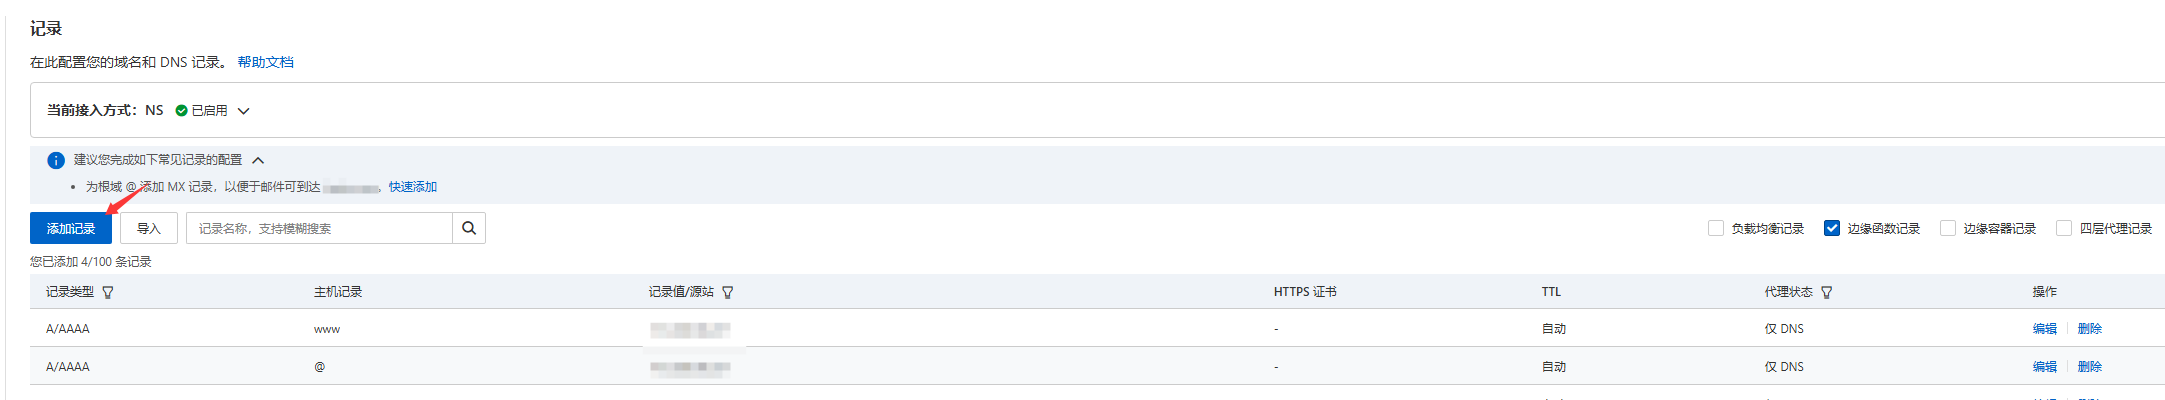Click the search magnifier icon

pyautogui.click(x=469, y=228)
